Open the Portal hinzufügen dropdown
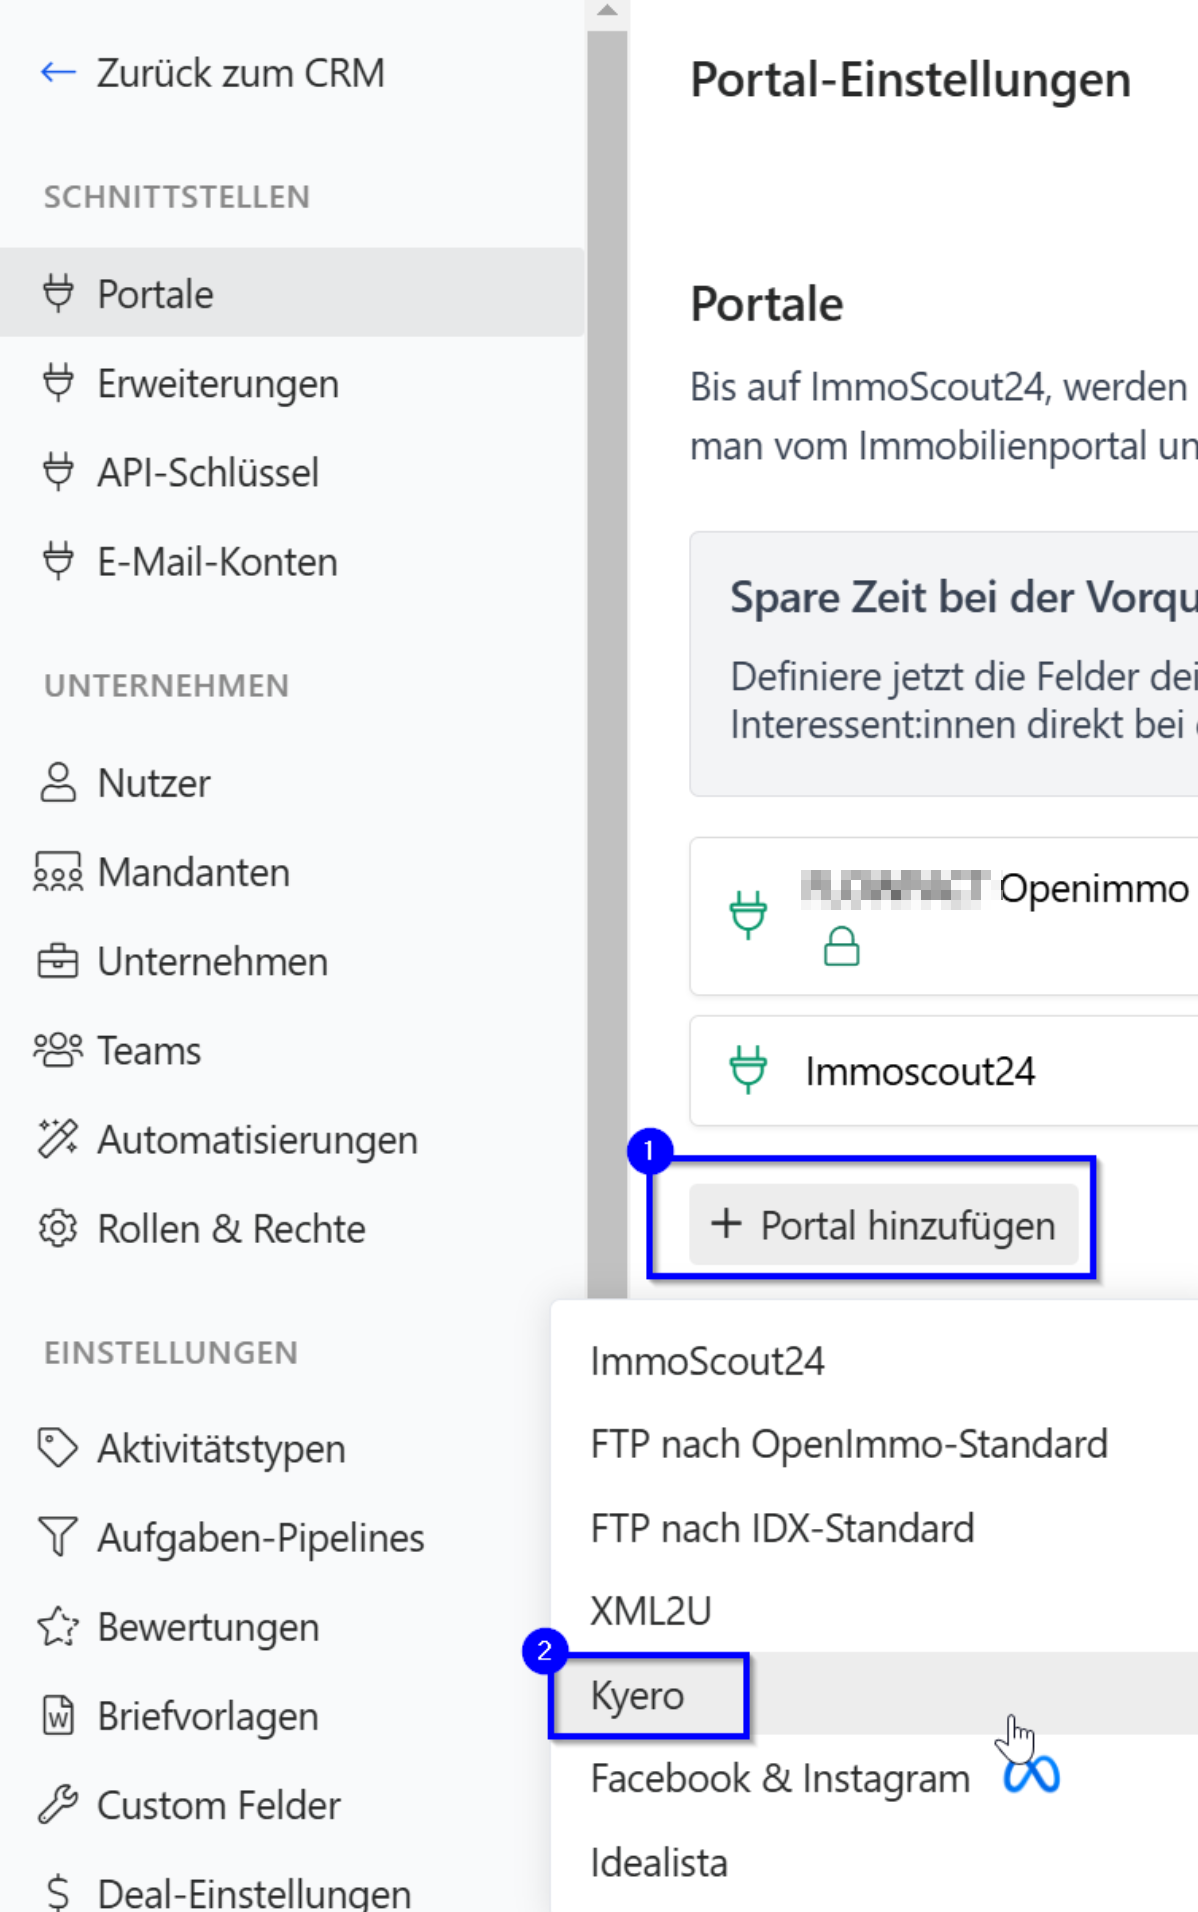The image size is (1198, 1912). click(883, 1225)
